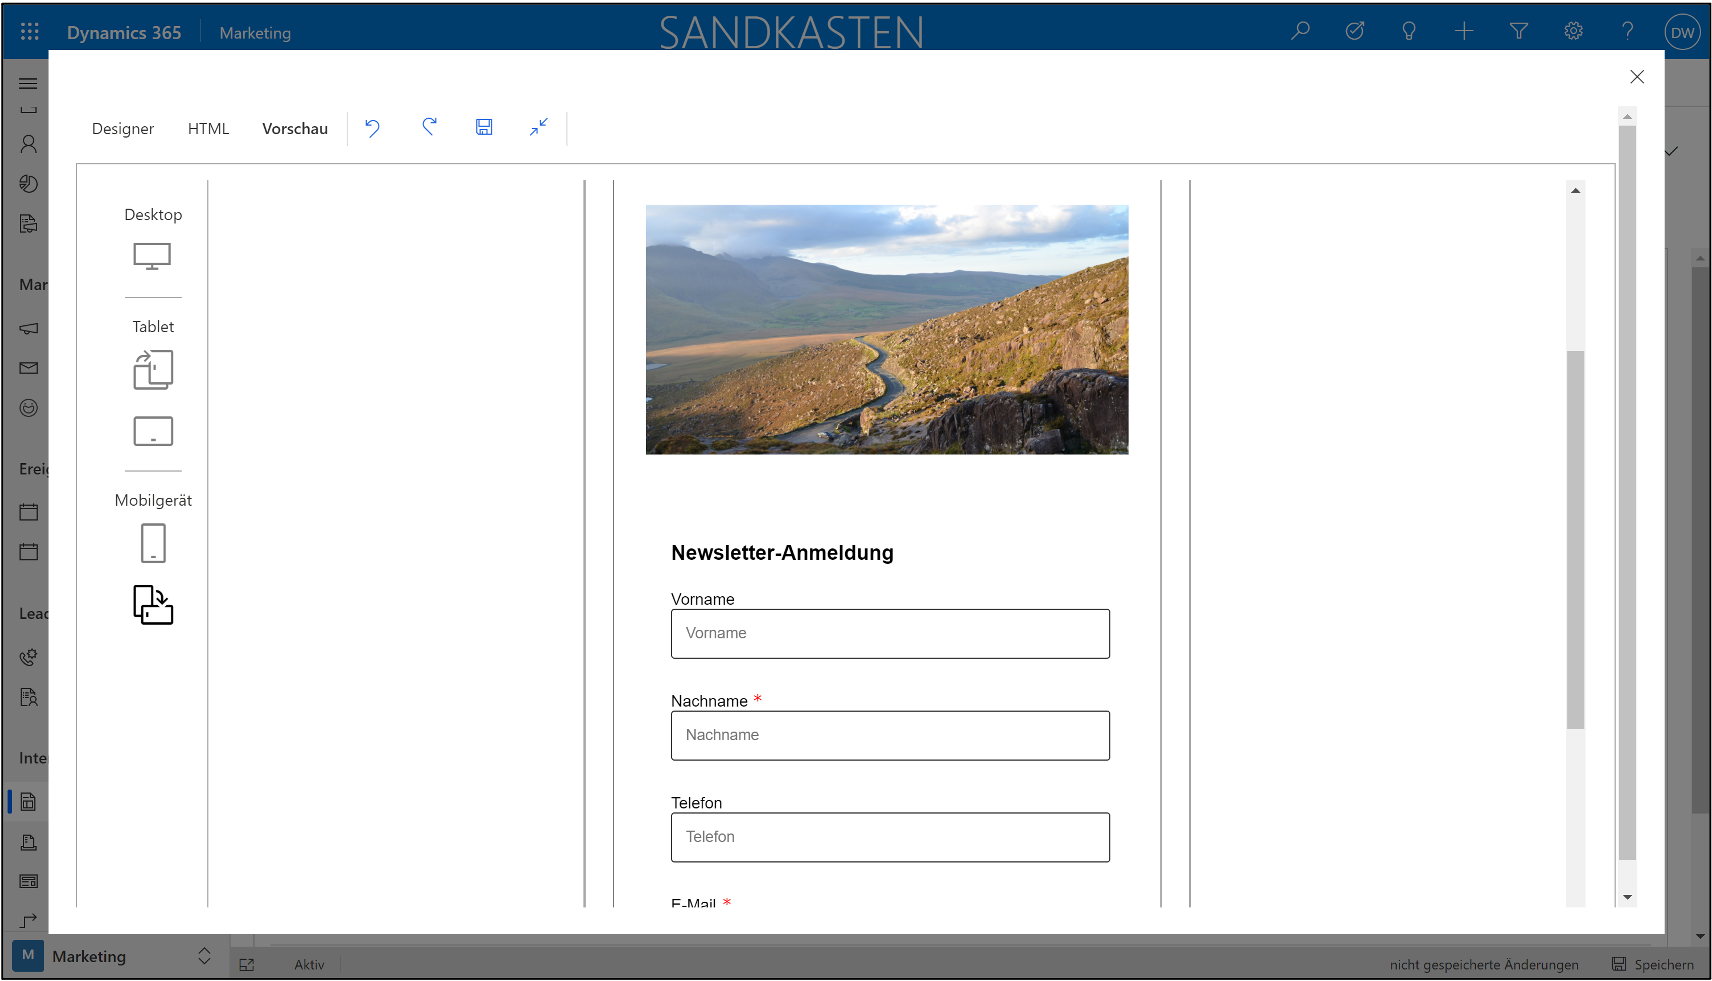Click the preview pane vertical scrollbar thumb
Viewport: 1712px width, 981px height.
1576,540
